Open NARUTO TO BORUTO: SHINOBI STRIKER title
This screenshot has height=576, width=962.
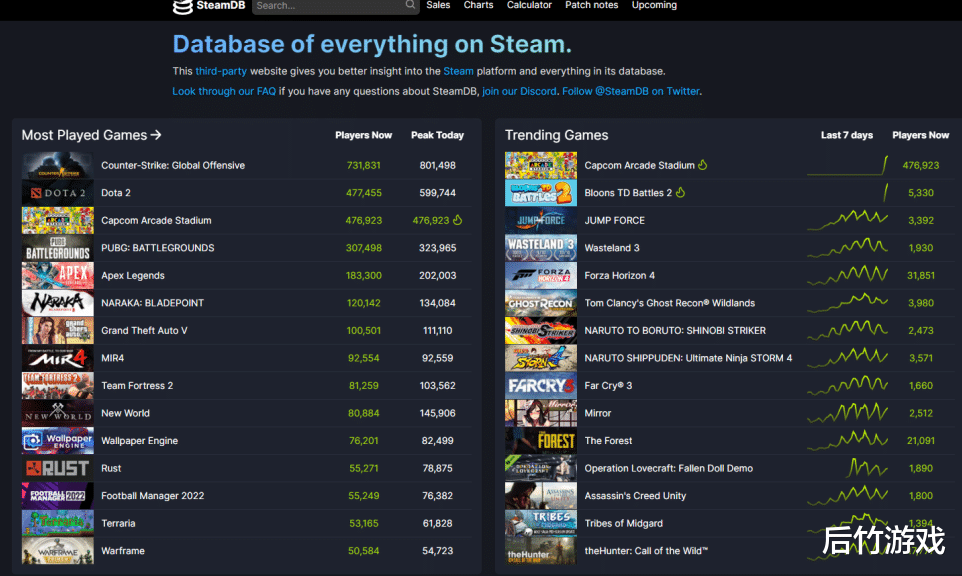click(675, 331)
